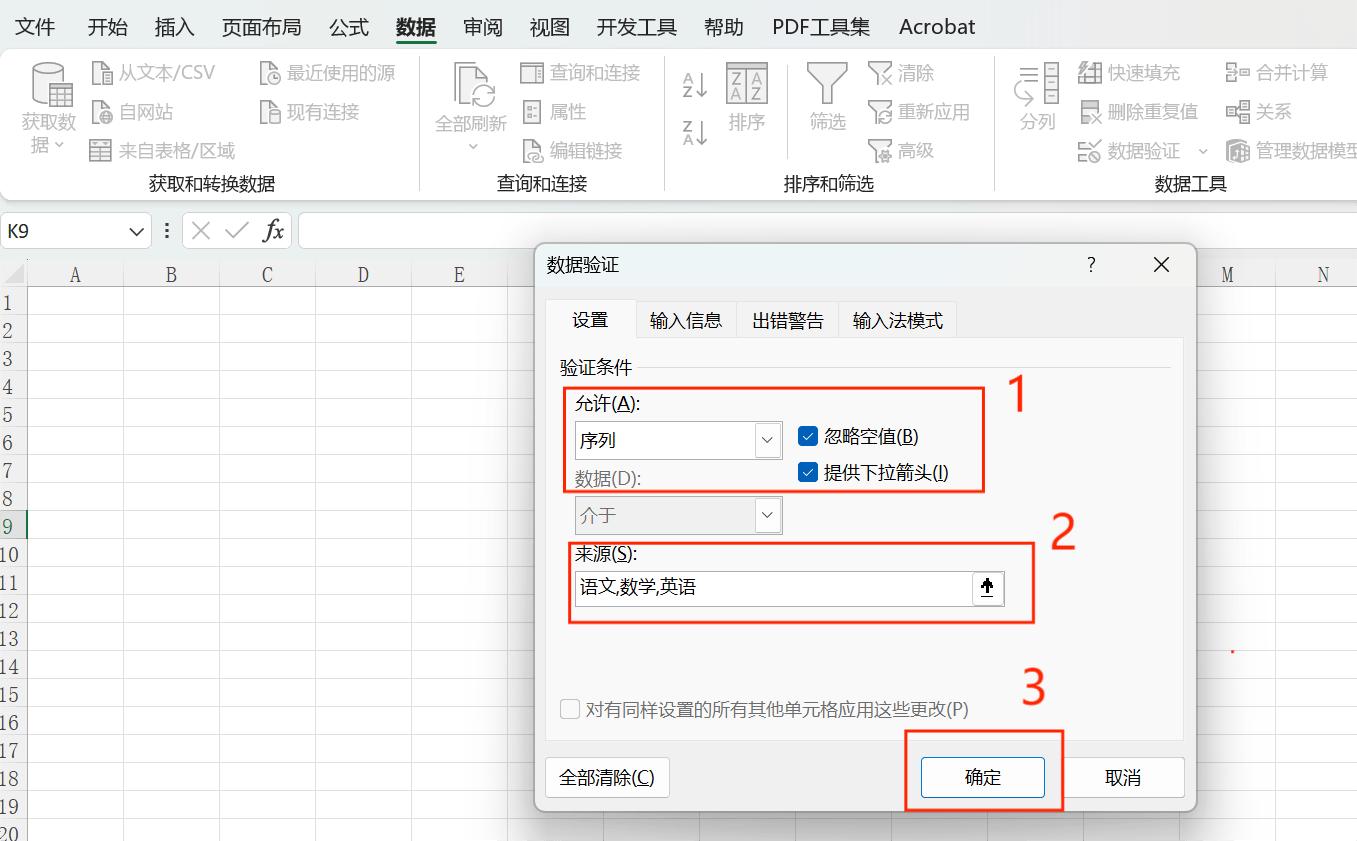The width and height of the screenshot is (1357, 841).
Task: Switch to the 视图 ribbon tab
Action: [550, 27]
